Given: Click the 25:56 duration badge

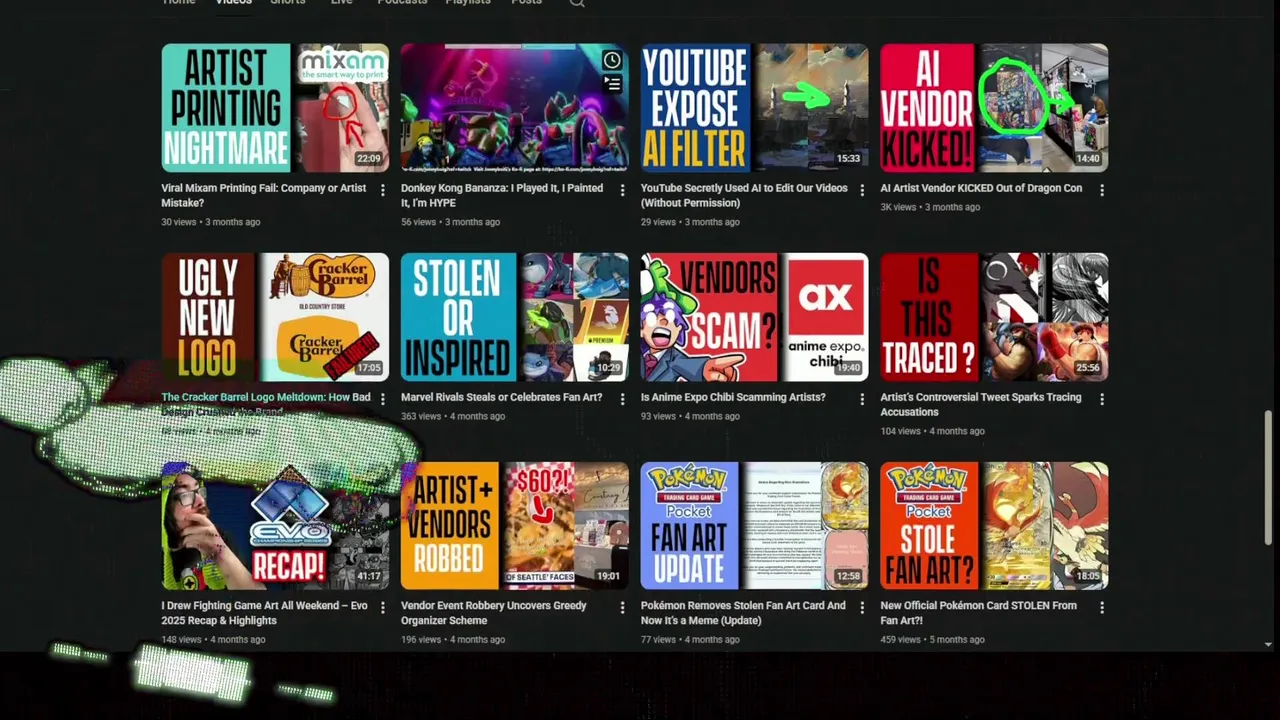Looking at the screenshot, I should tap(1088, 368).
